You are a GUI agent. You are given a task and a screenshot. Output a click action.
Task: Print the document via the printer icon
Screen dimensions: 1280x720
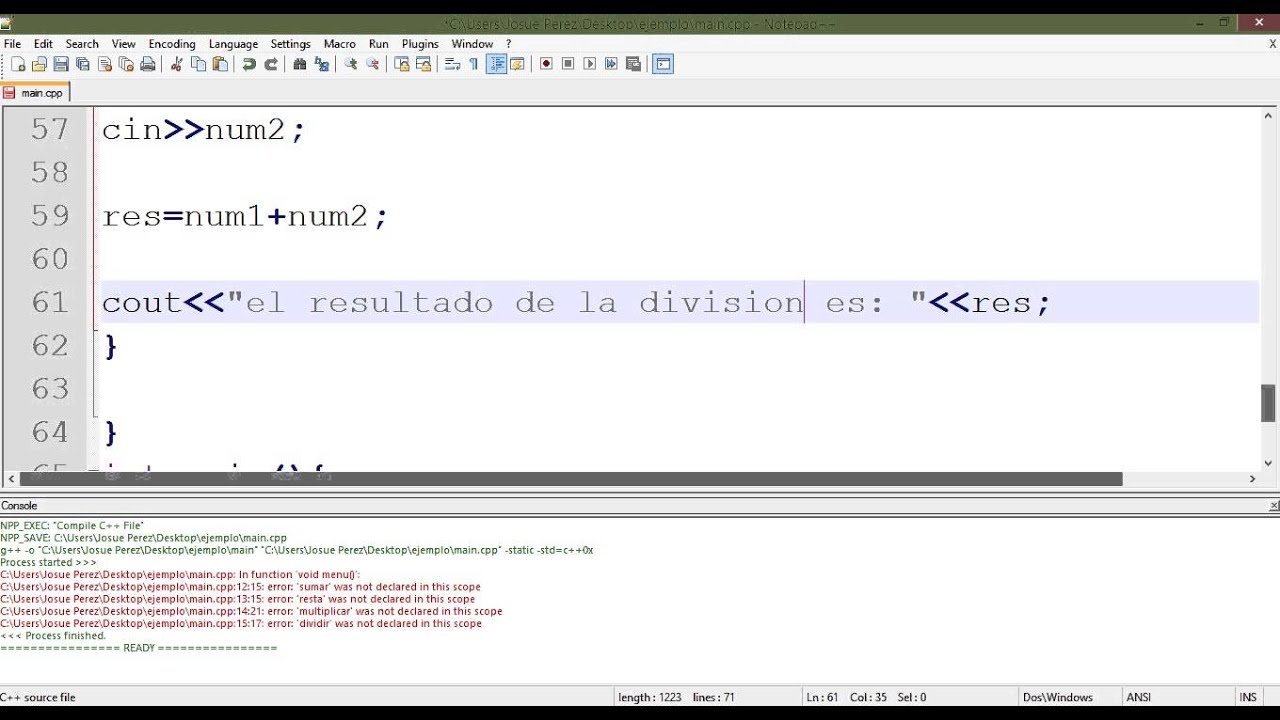tap(148, 64)
